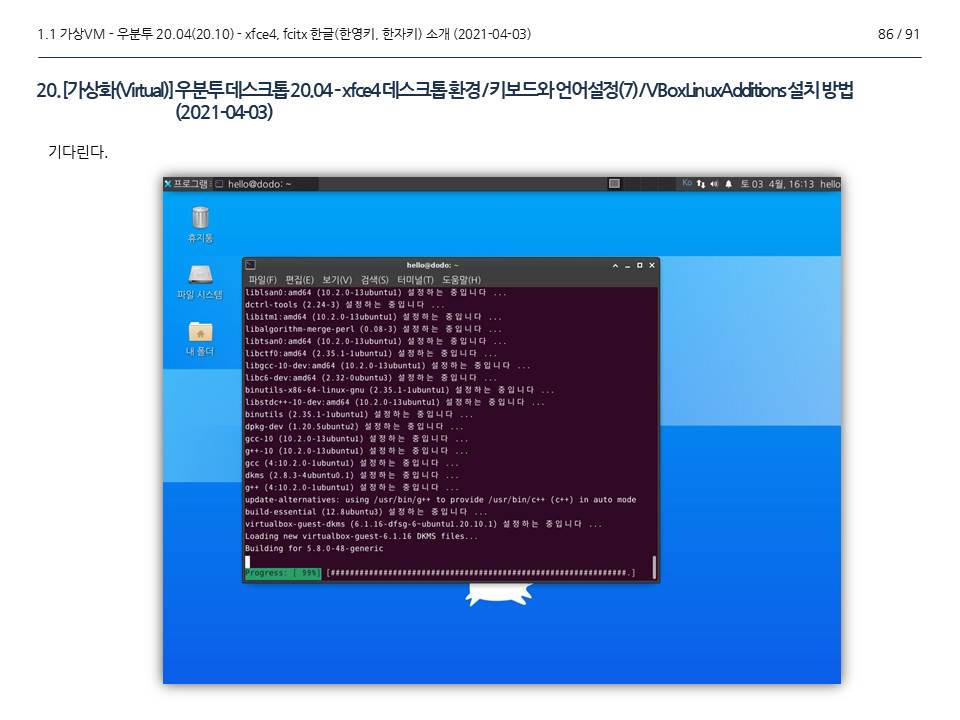Click the virtualbox-guest-dkms terminal line
This screenshot has height=720, width=960.
point(423,524)
